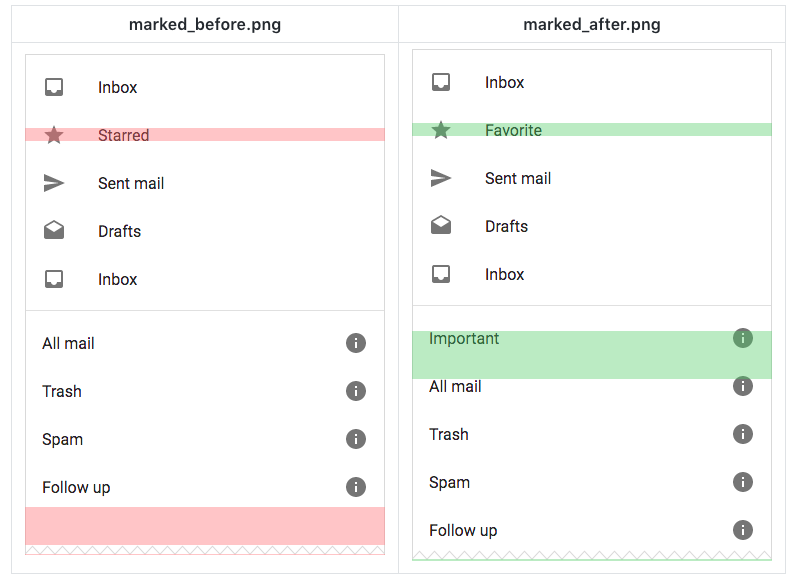Click the Drafts envelope icon in after panel
This screenshot has height=579, width=798.
441,226
